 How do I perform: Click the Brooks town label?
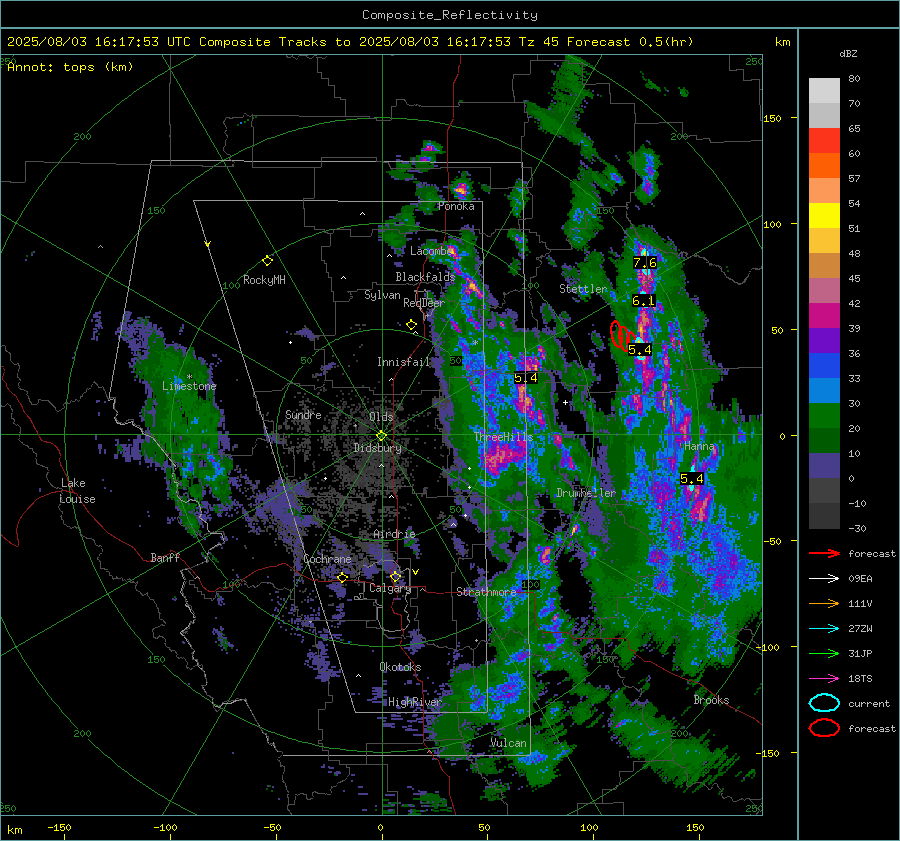point(711,700)
